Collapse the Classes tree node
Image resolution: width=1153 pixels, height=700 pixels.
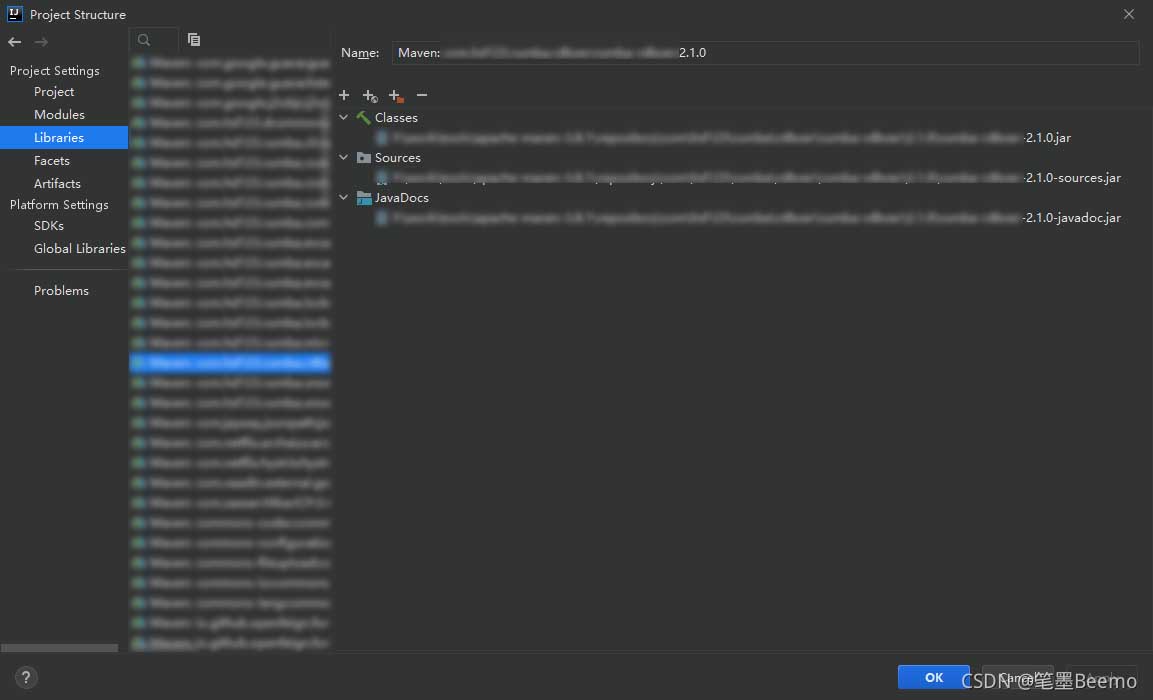point(343,117)
